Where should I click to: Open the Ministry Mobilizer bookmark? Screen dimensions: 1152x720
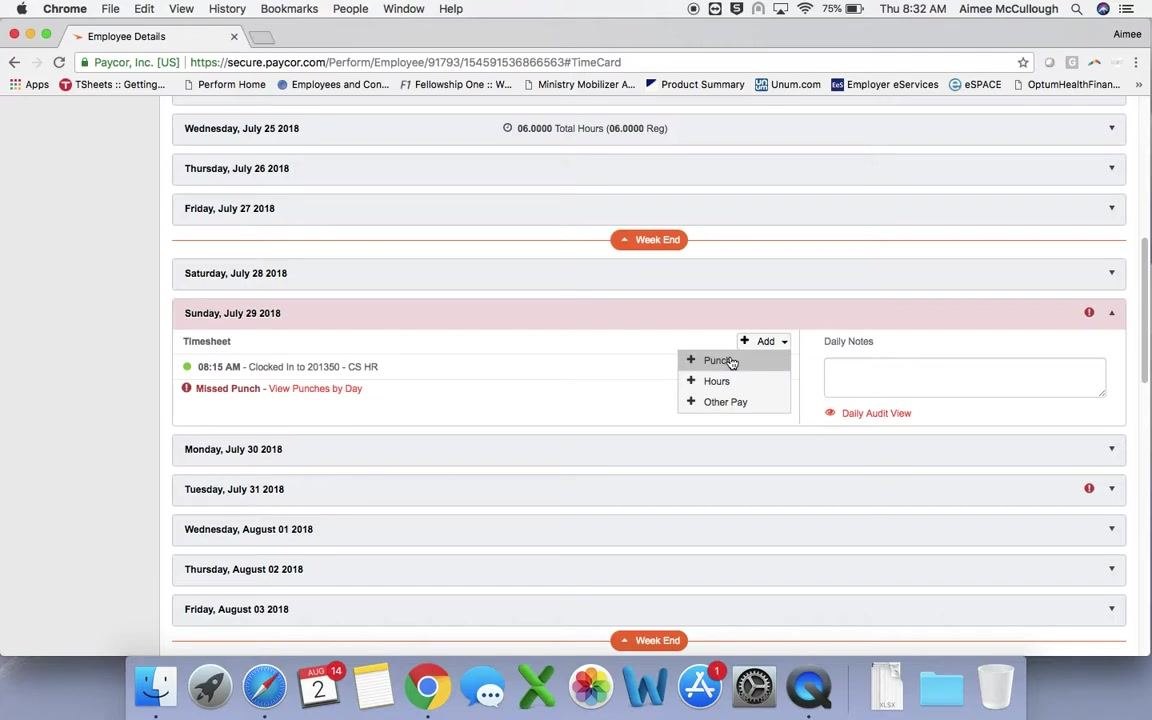579,84
